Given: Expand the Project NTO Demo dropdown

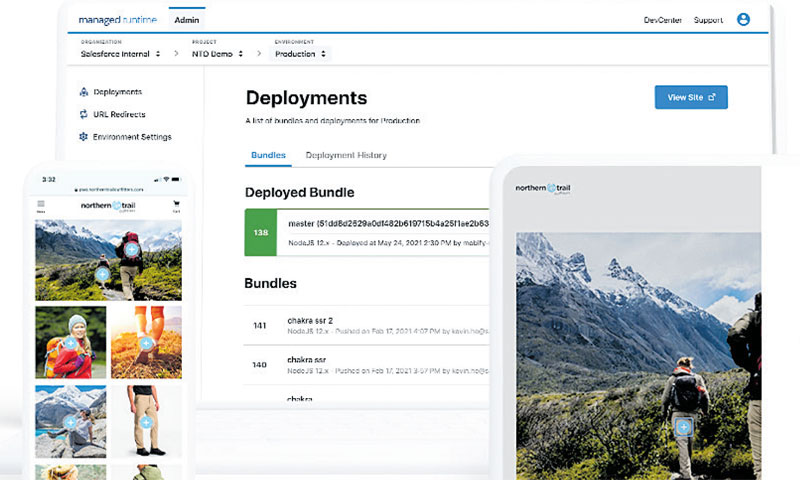Looking at the screenshot, I should 219,54.
